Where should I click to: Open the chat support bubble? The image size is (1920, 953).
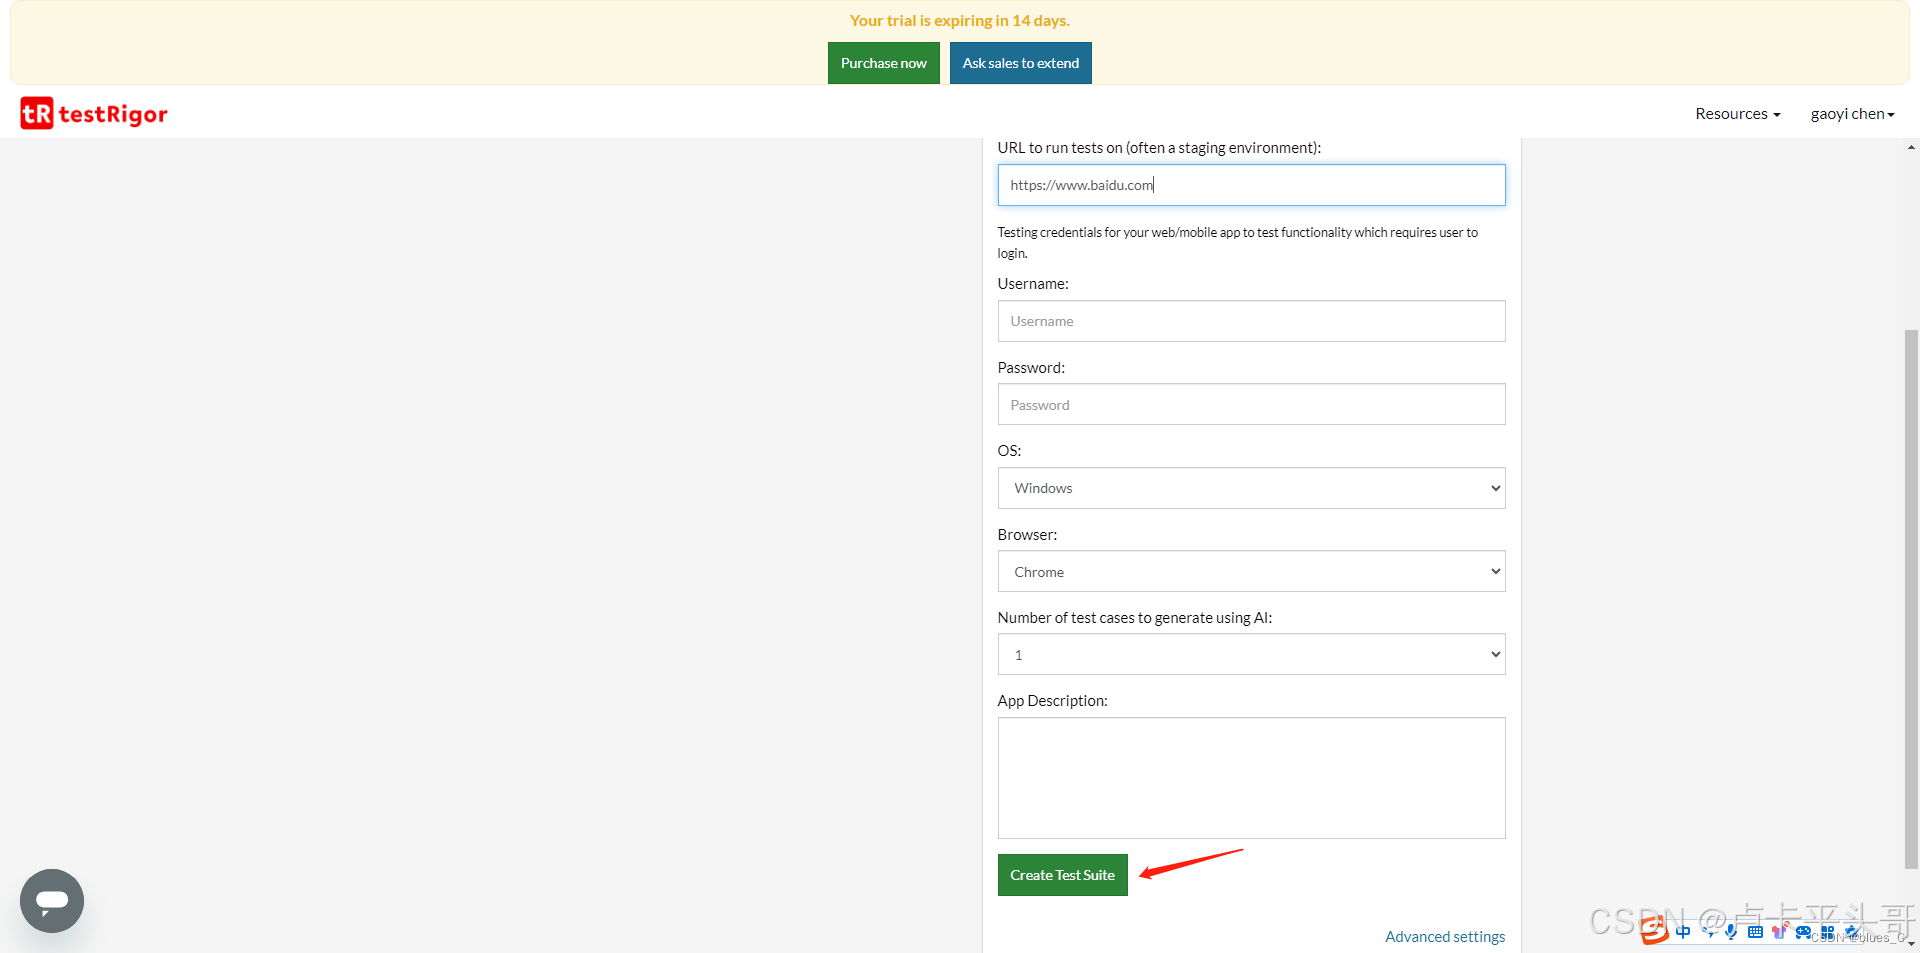[52, 901]
